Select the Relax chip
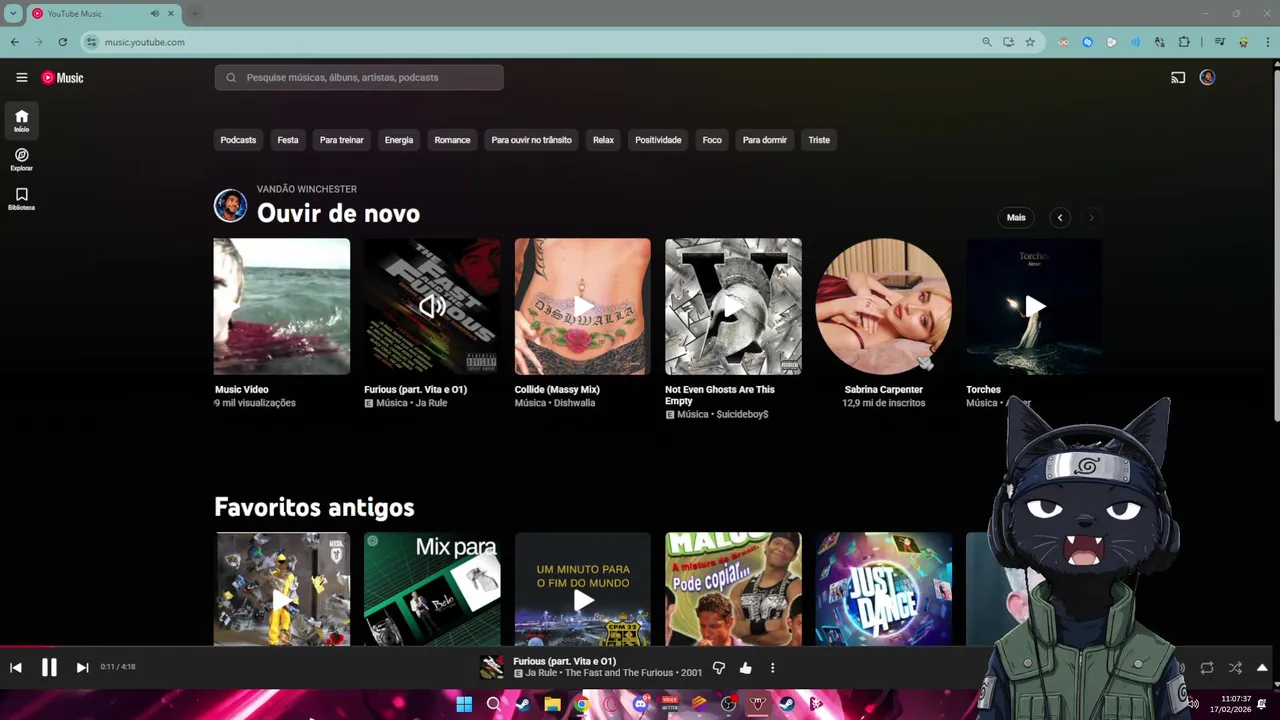Screen dimensions: 1280x720 603,140
